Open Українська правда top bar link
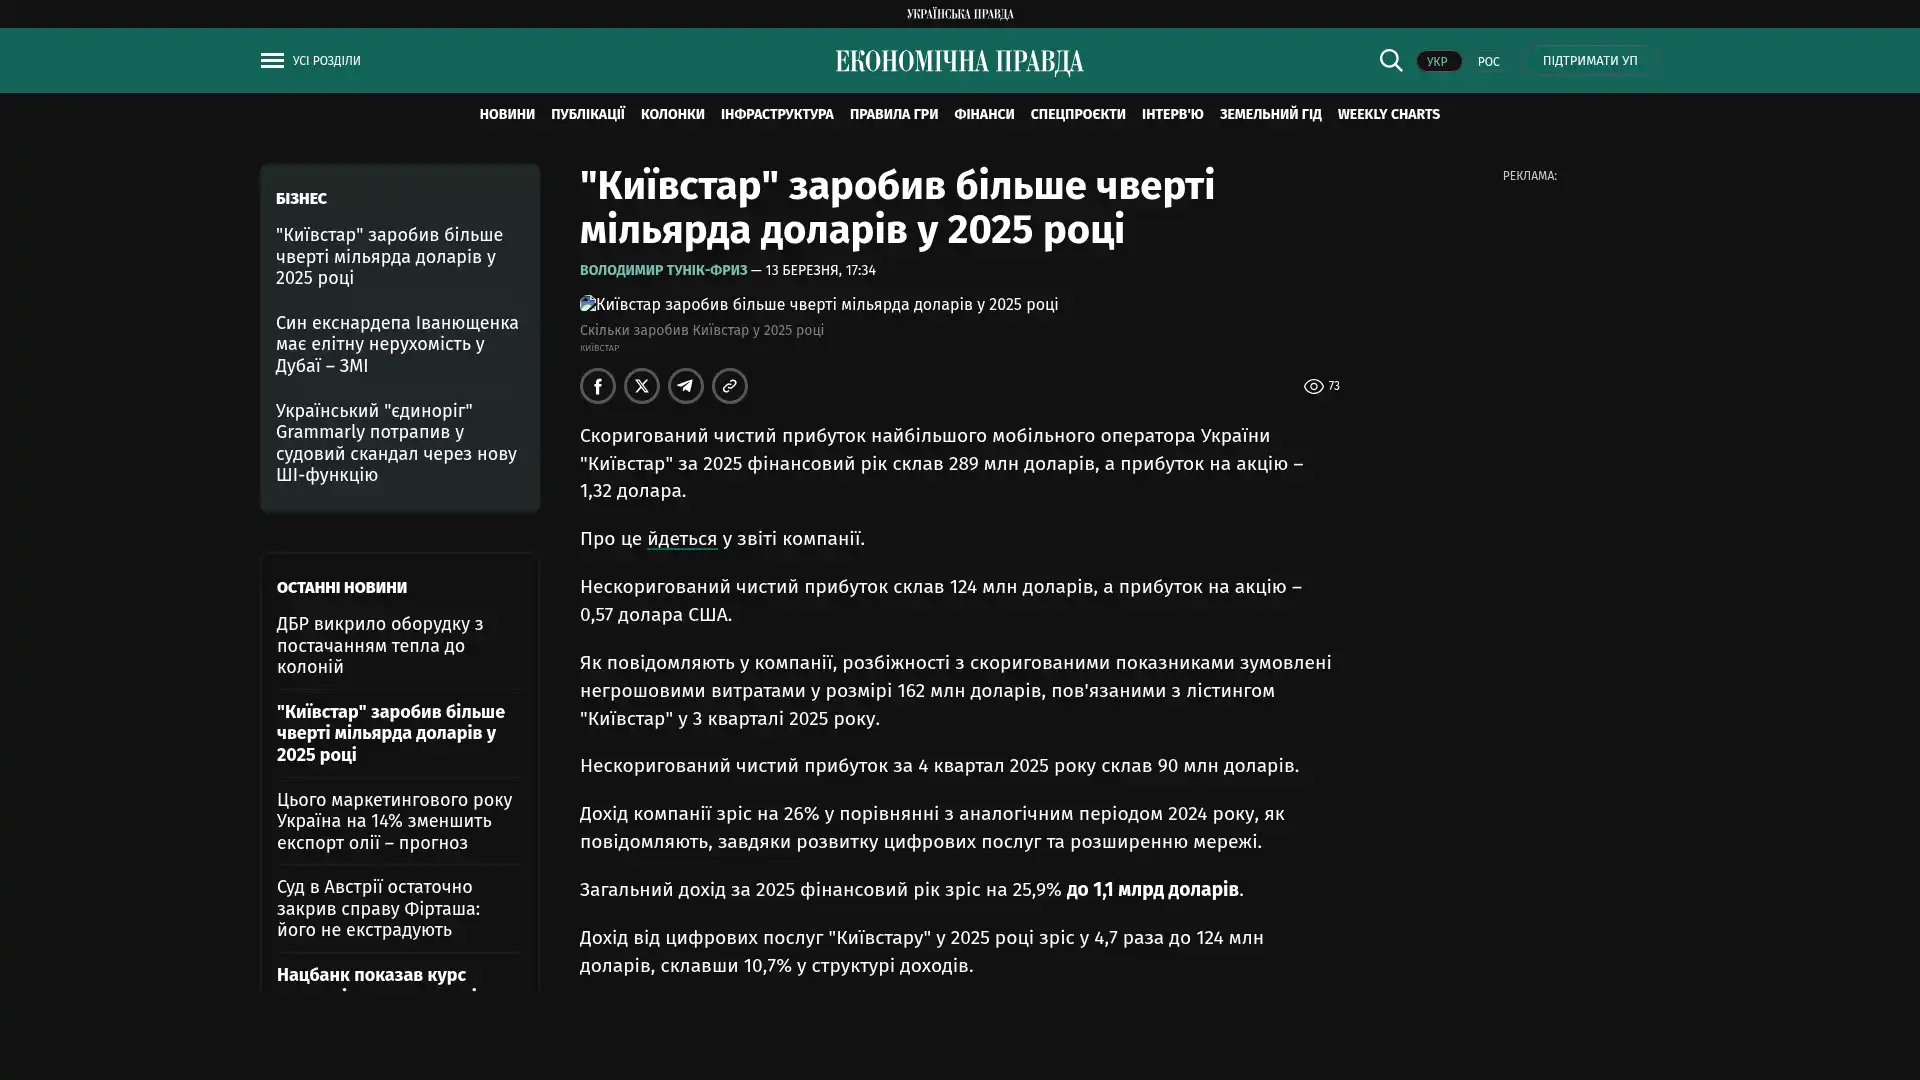 (x=959, y=14)
